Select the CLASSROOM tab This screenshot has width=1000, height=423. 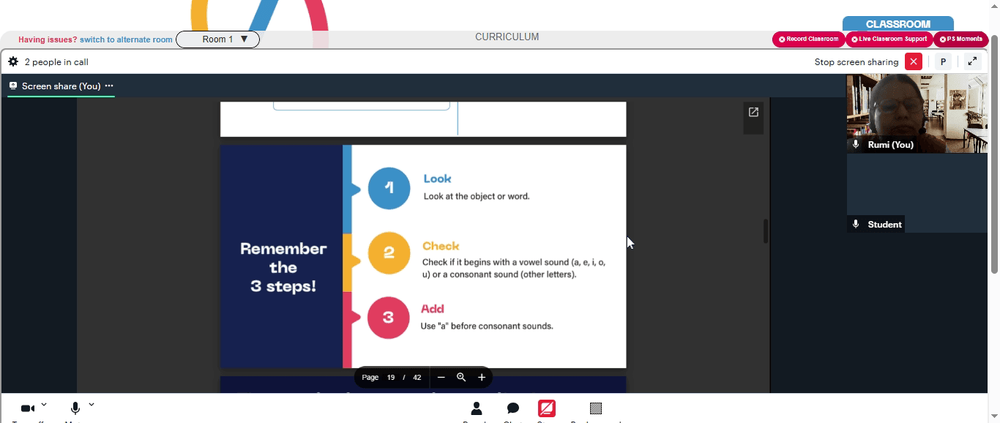[898, 24]
